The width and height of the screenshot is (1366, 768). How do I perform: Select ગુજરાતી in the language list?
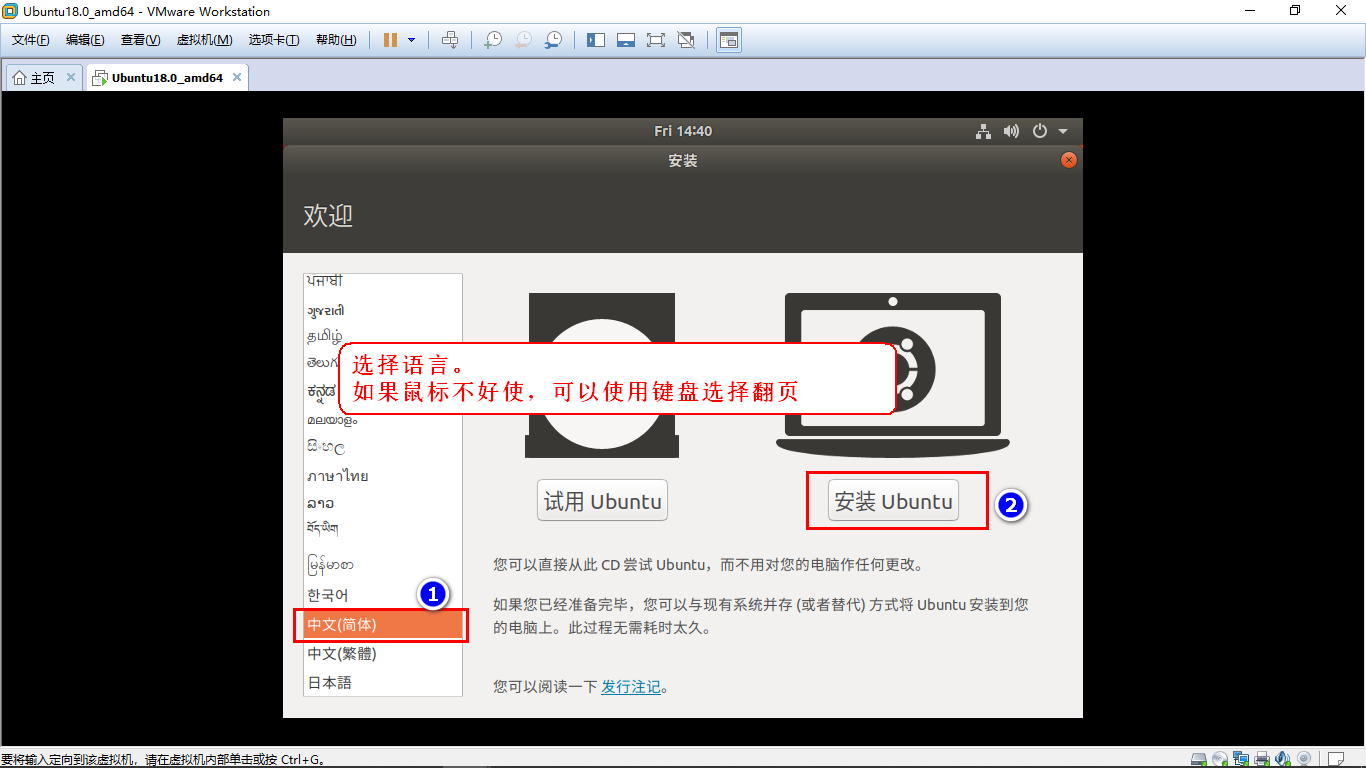[x=384, y=311]
